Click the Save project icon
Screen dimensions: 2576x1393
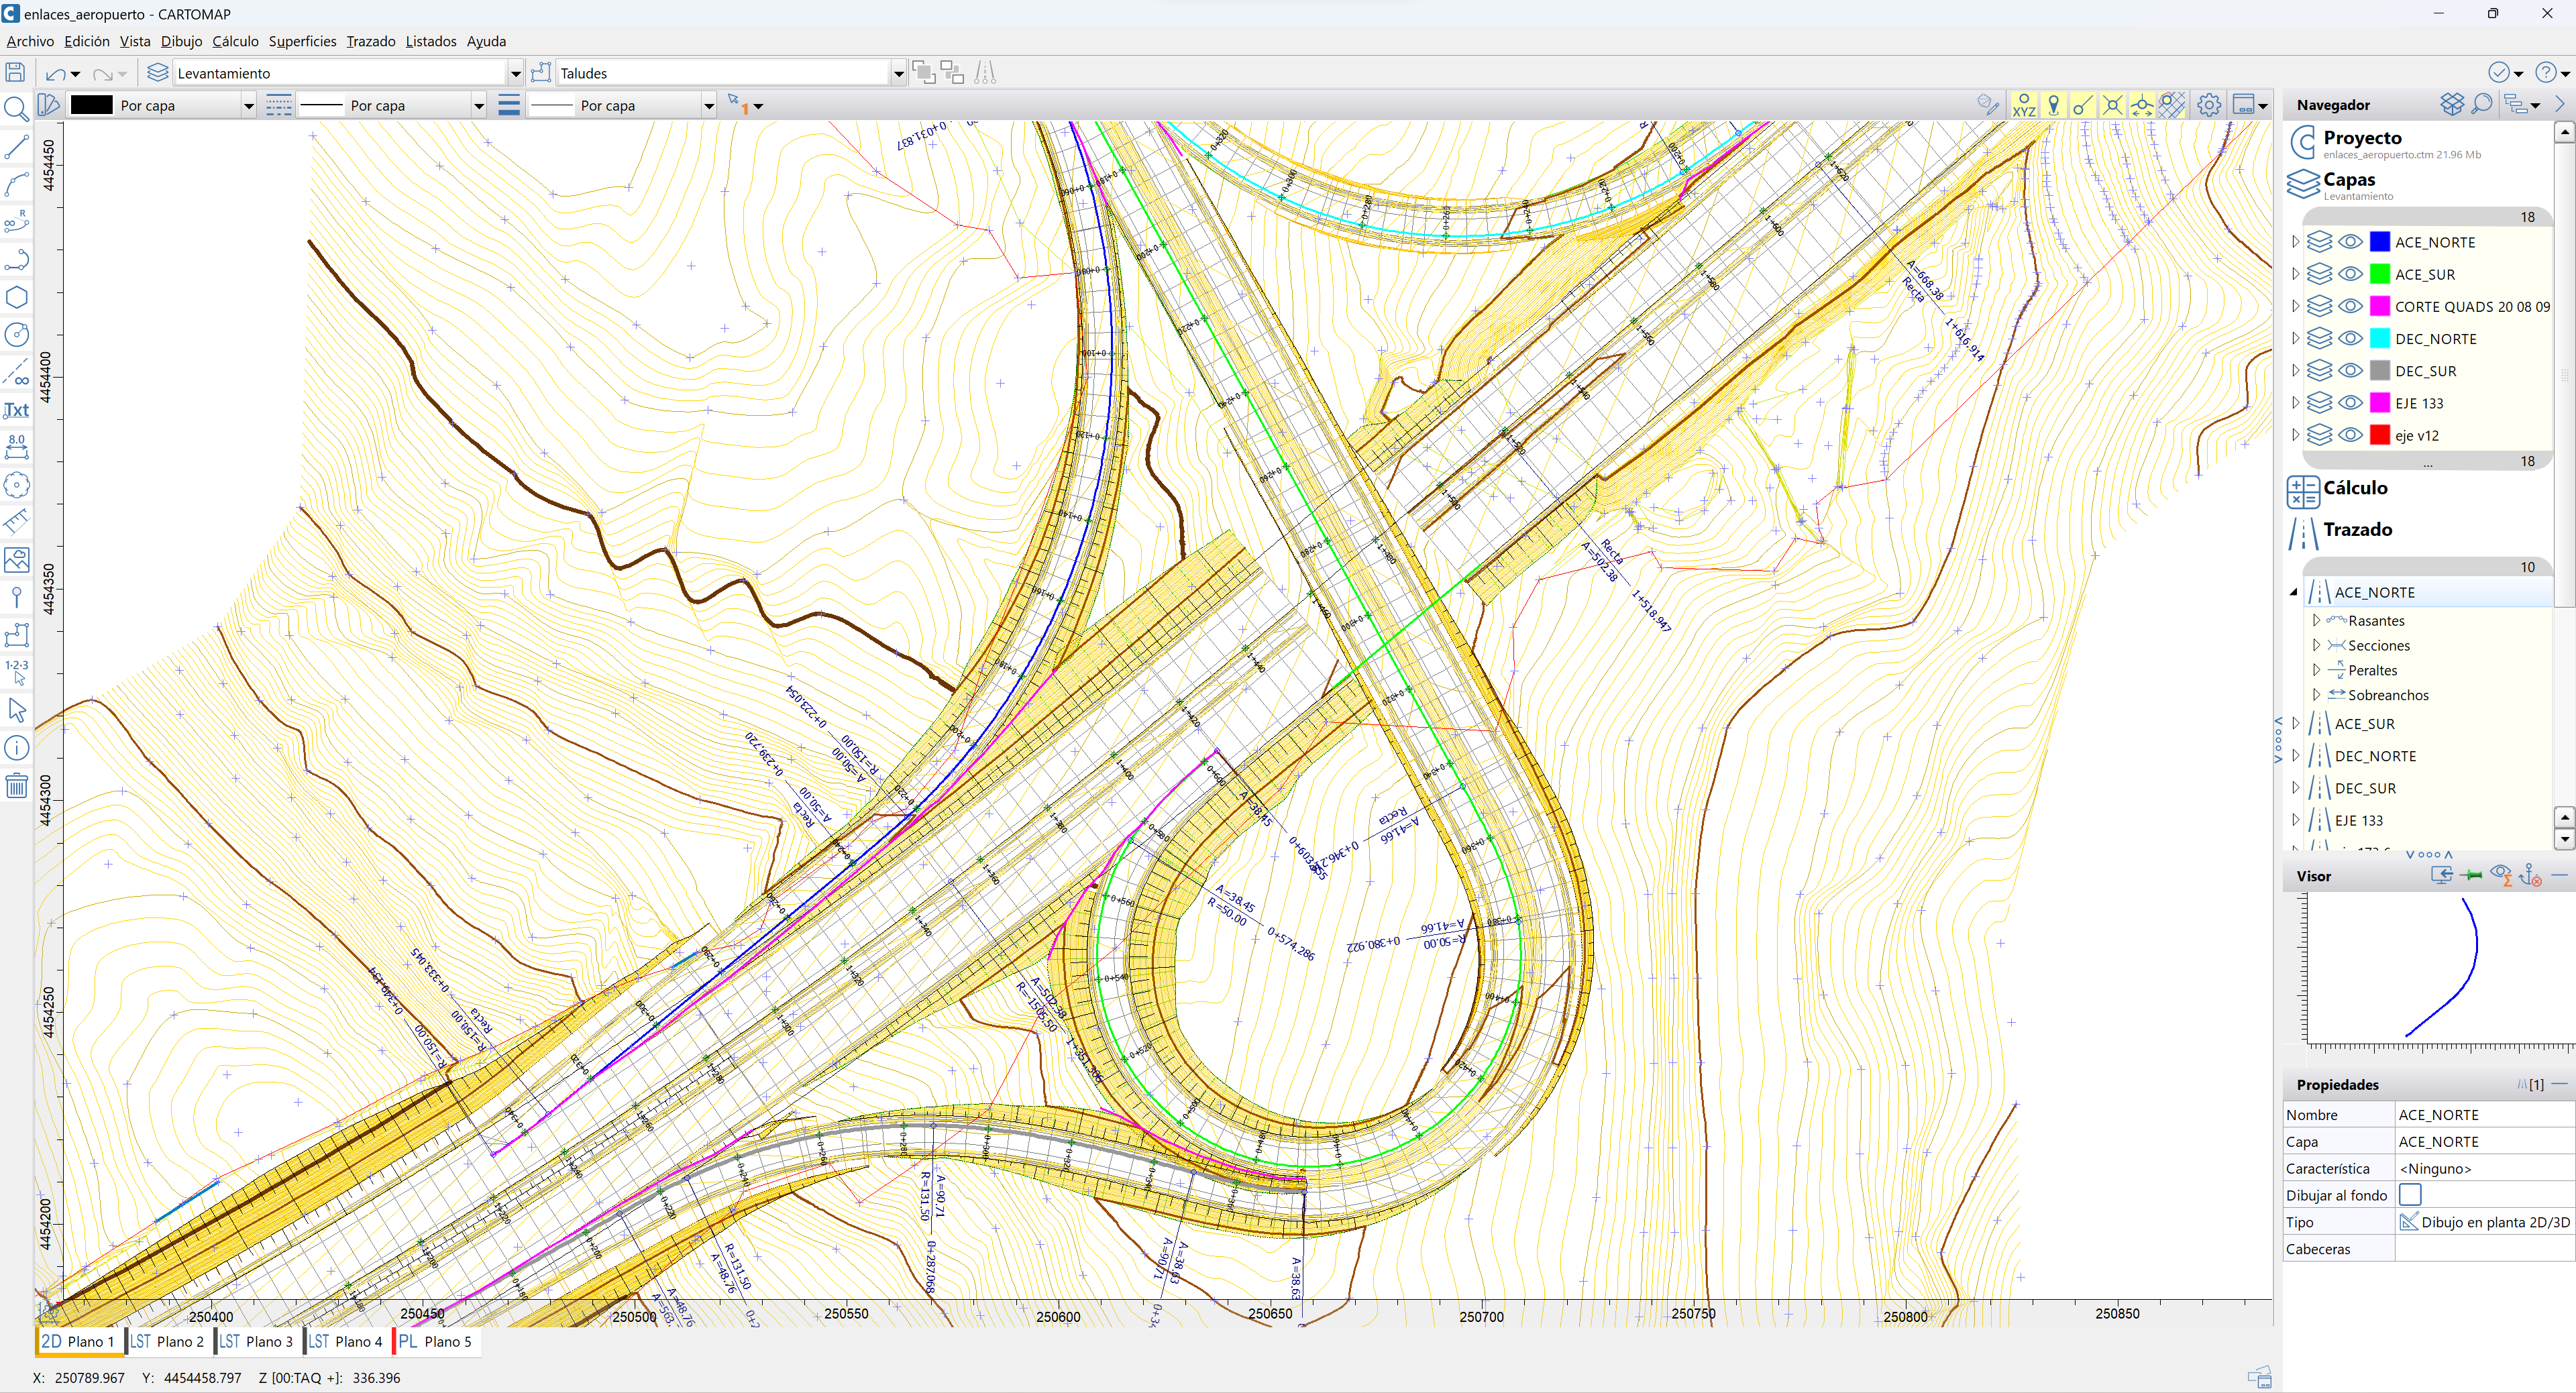tap(15, 73)
